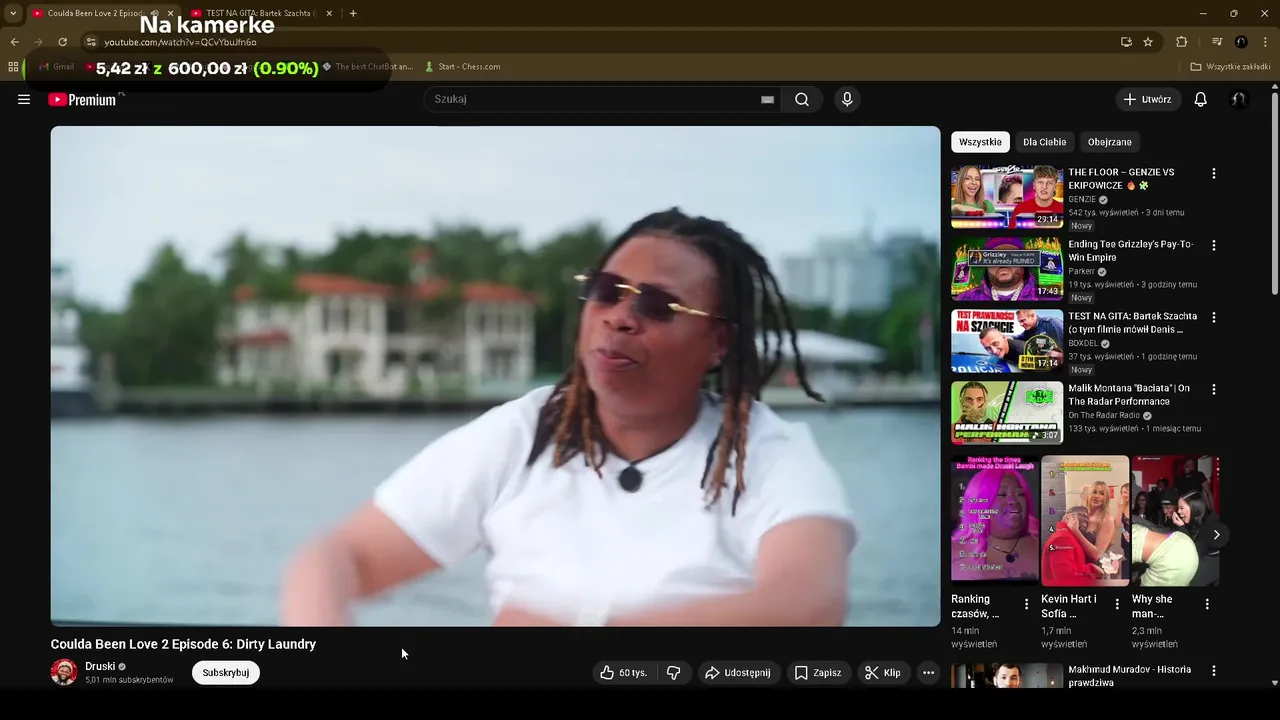The image size is (1280, 720).
Task: Click the search magnifier button
Action: coord(802,99)
